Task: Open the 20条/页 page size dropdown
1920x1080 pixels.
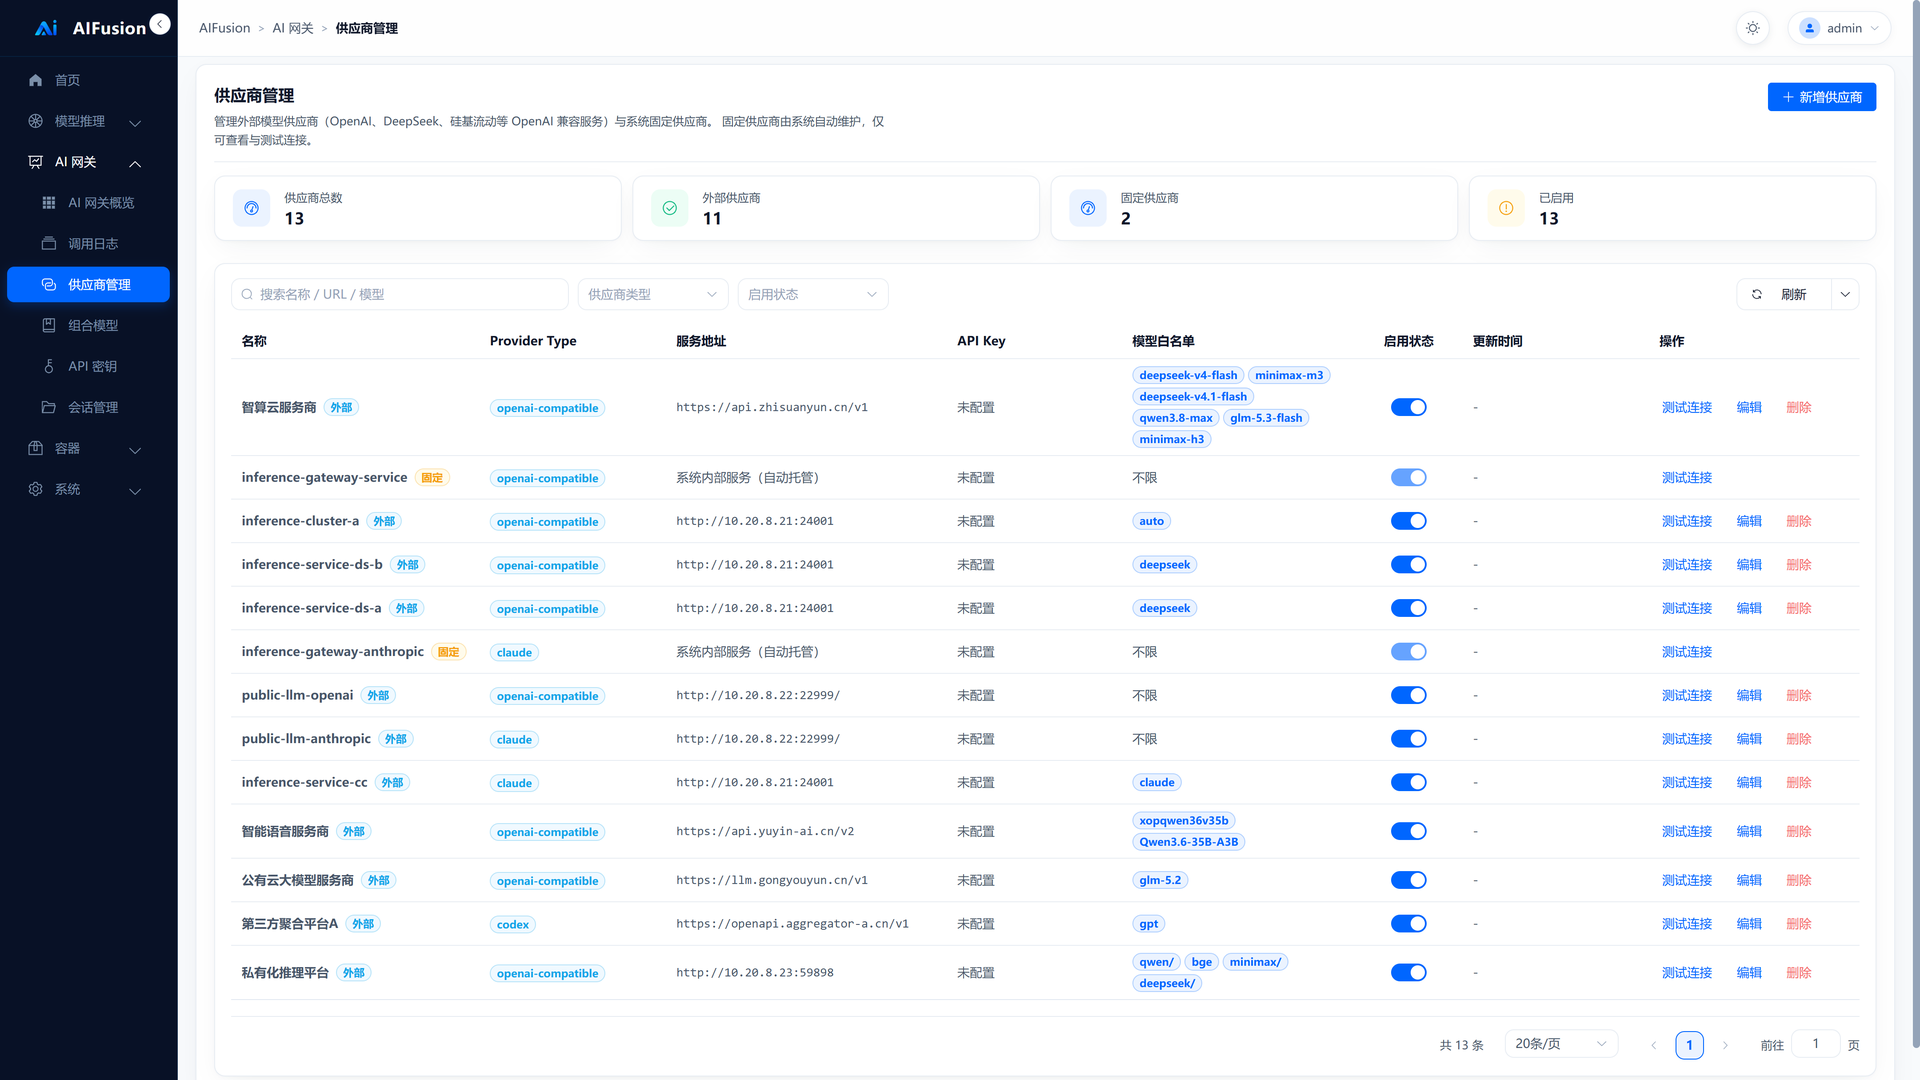Action: [x=1561, y=1044]
